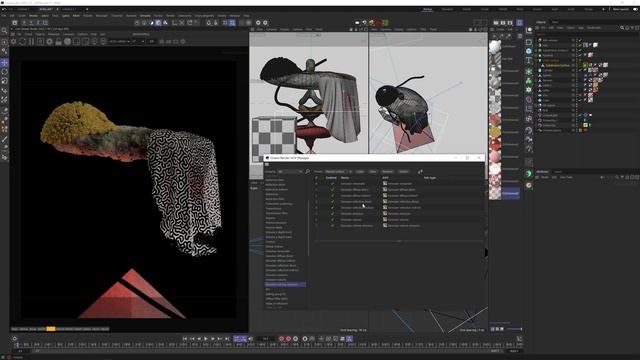Select the highlighted yellow pass tab below Live Viewer
This screenshot has width=640, height=360.
point(51,329)
